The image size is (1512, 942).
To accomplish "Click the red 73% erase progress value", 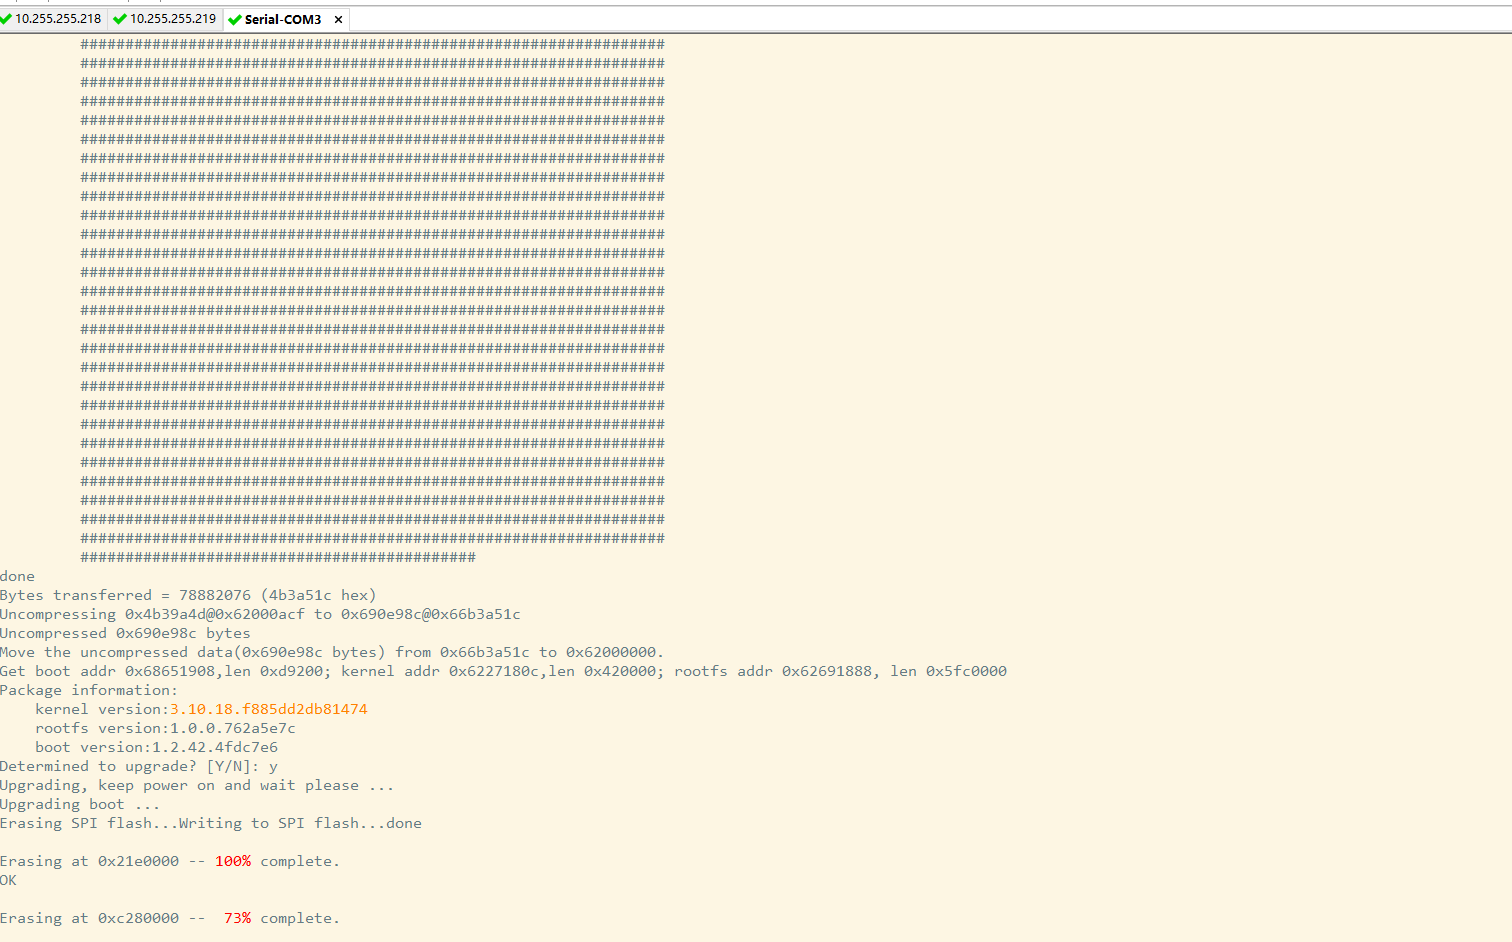I will click(238, 918).
